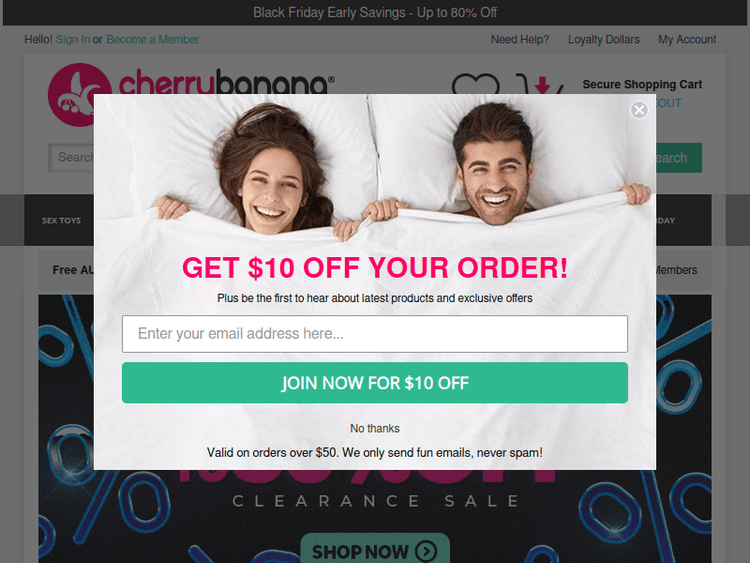Open Loyalty Dollars page
750x563 pixels.
click(x=604, y=39)
